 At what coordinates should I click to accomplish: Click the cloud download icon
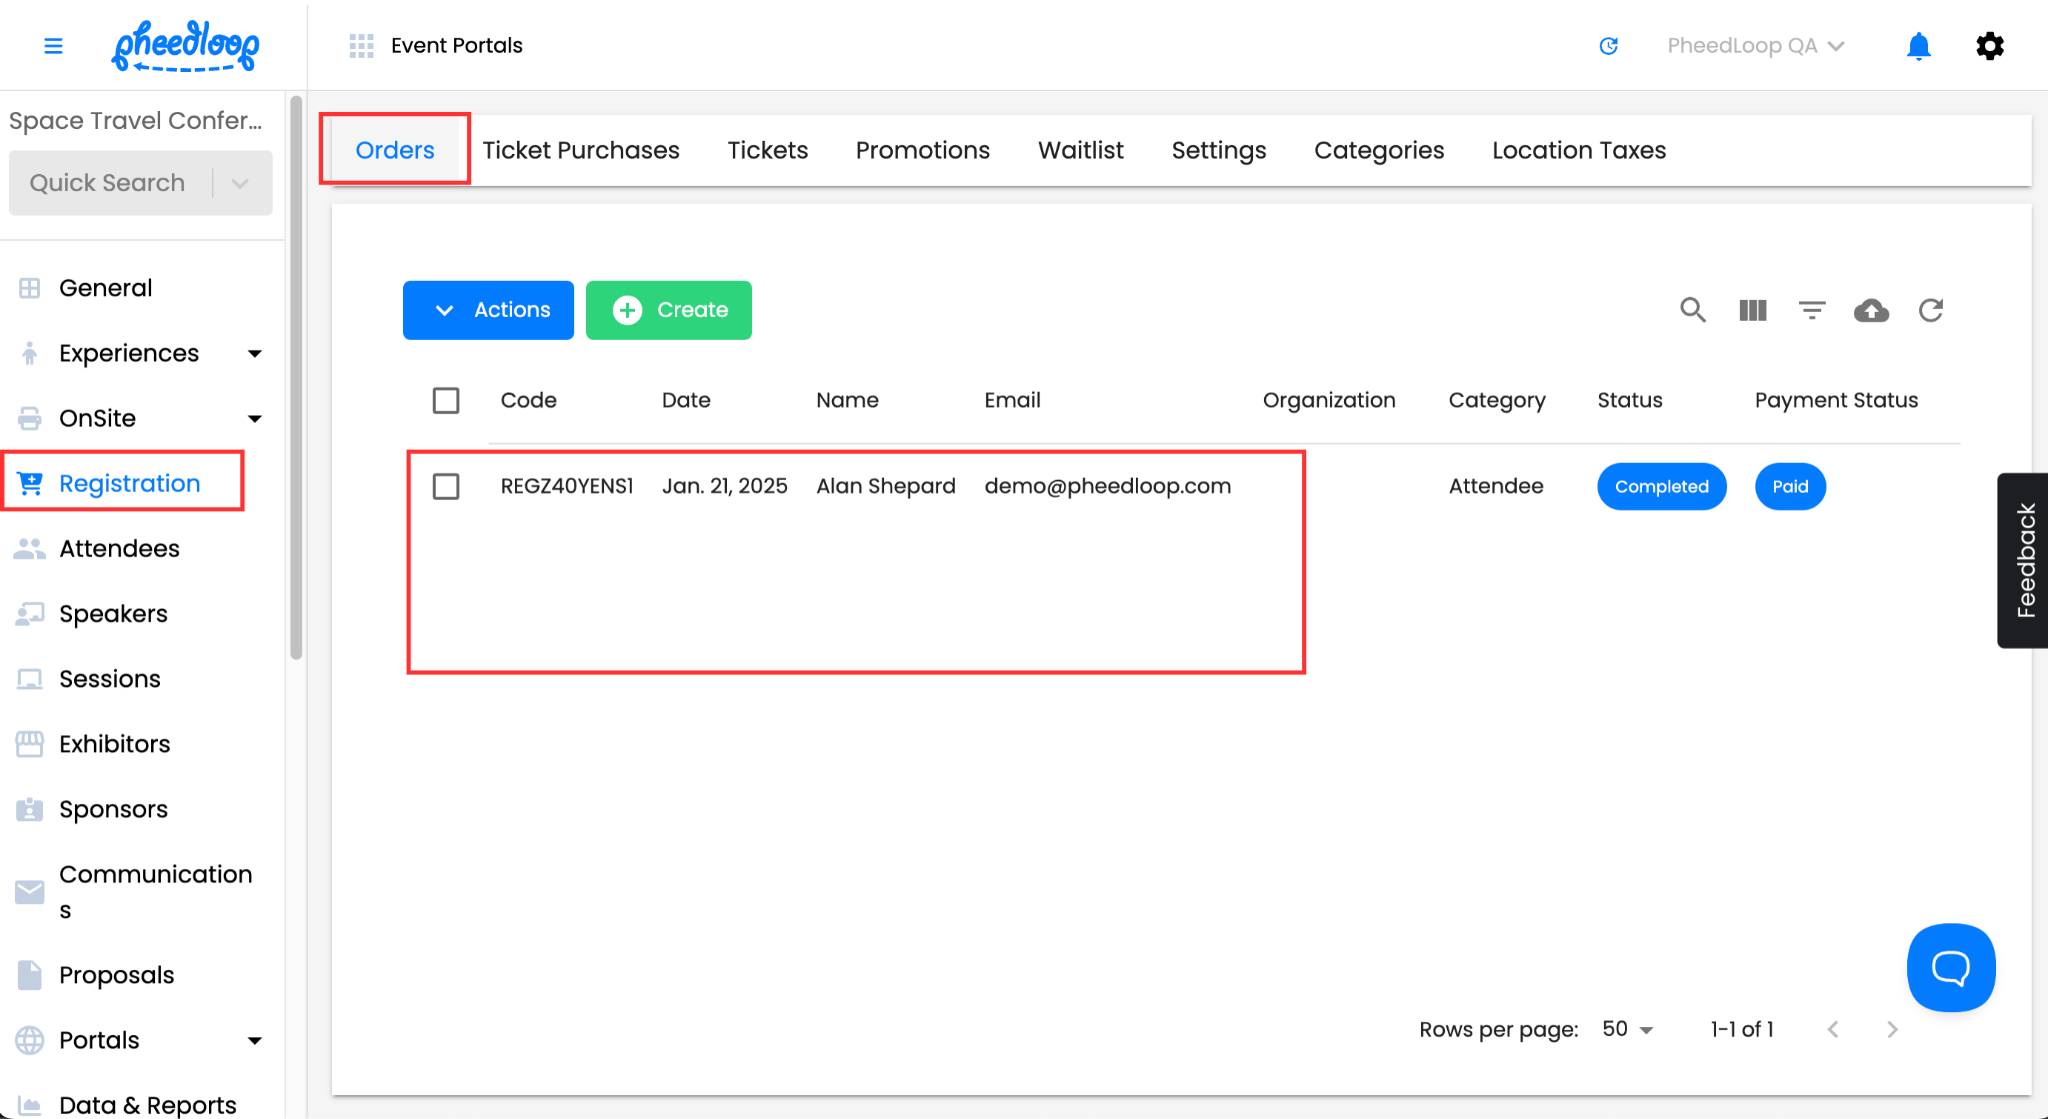point(1871,310)
